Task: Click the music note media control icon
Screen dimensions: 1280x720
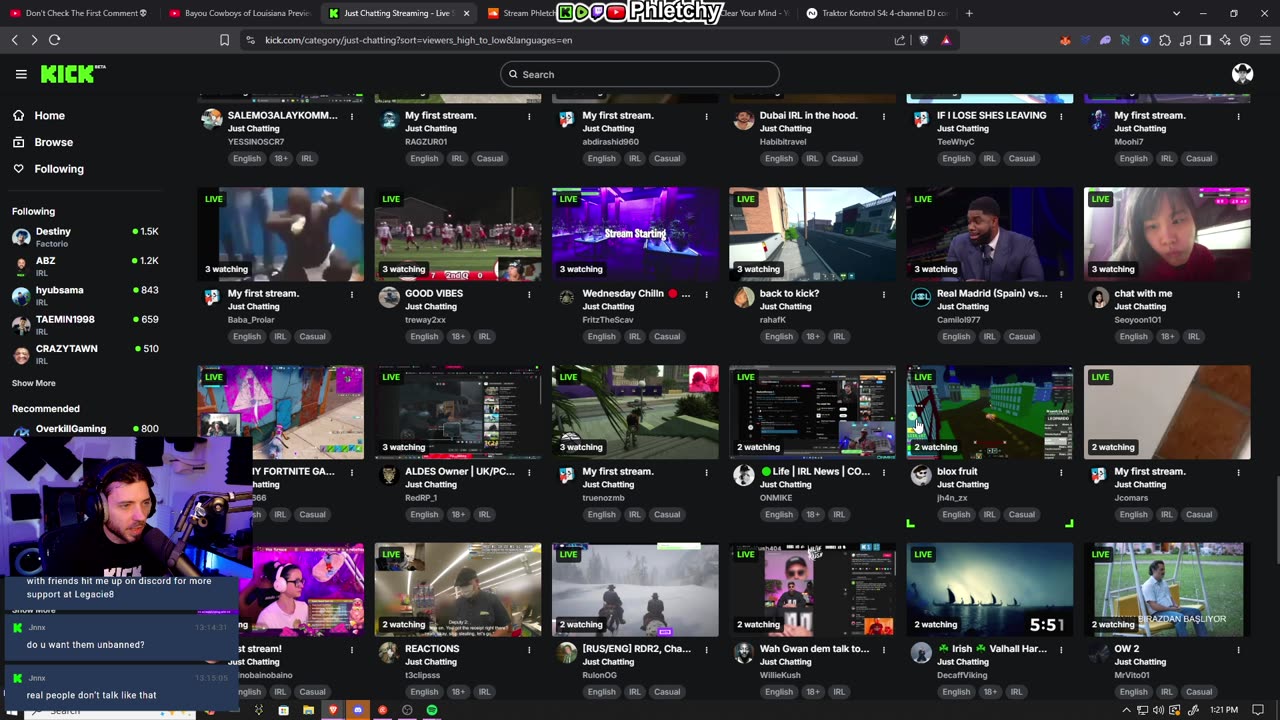Action: [1185, 40]
